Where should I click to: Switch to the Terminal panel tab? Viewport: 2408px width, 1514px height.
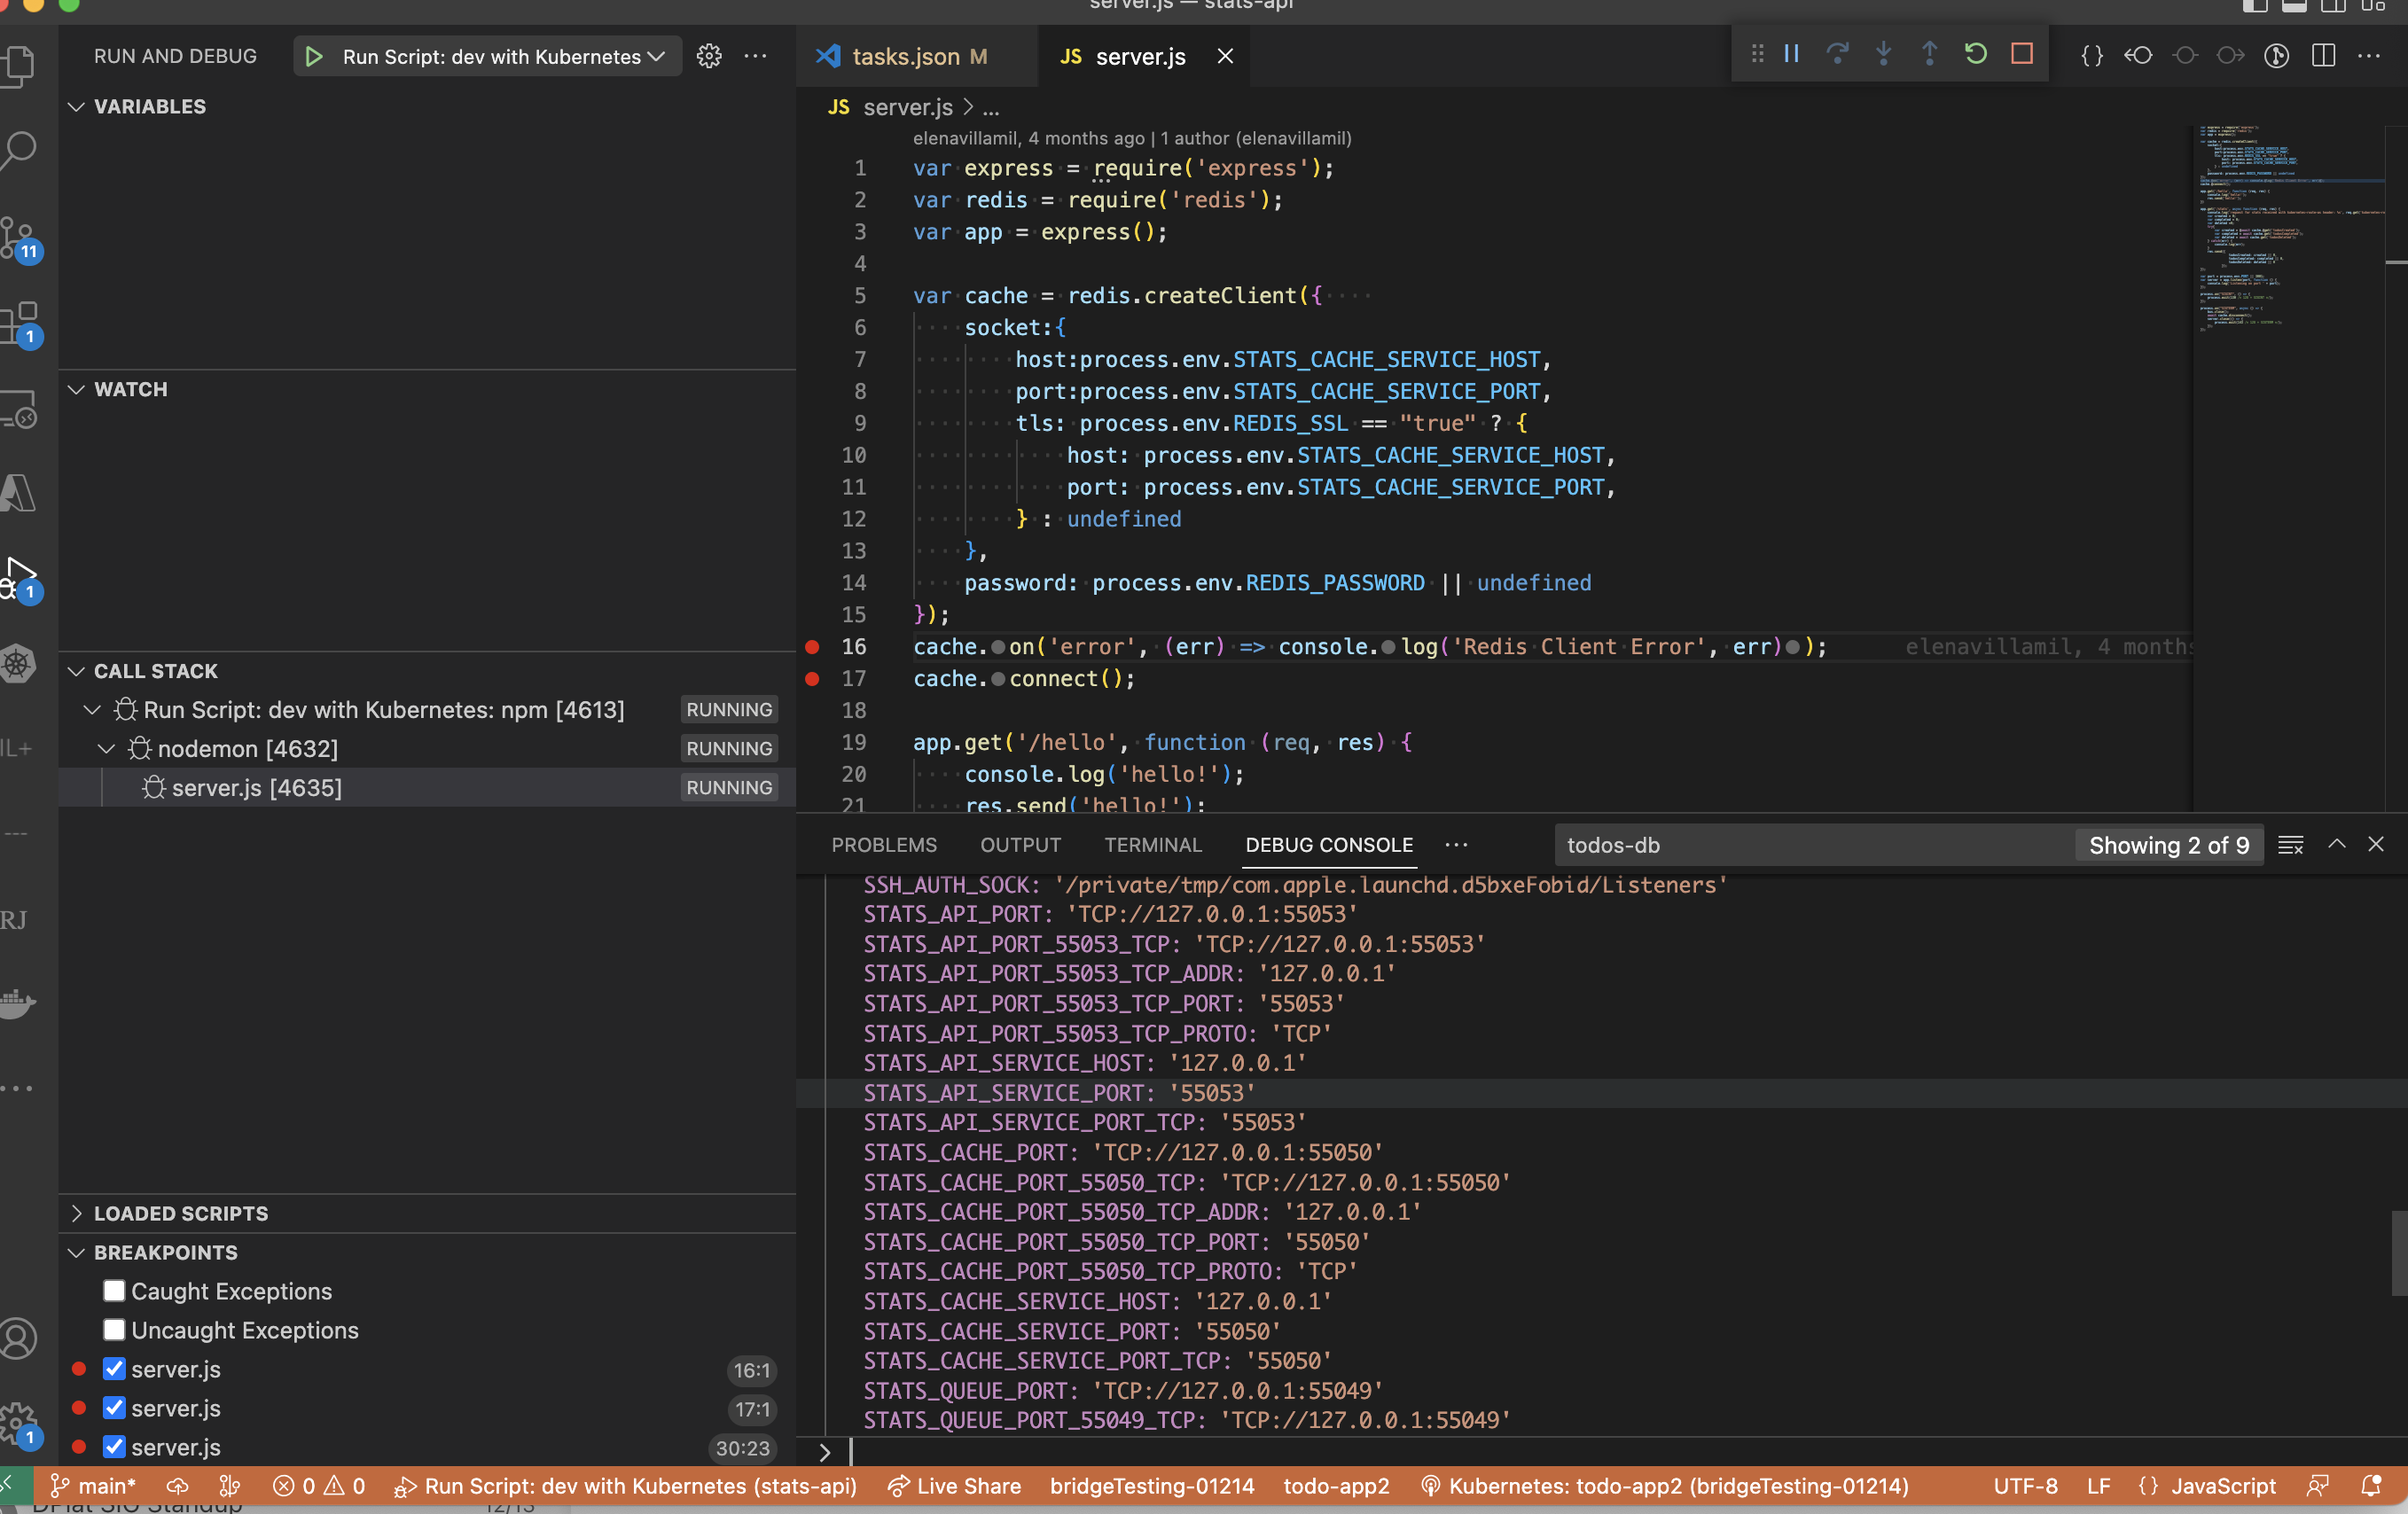point(1152,845)
